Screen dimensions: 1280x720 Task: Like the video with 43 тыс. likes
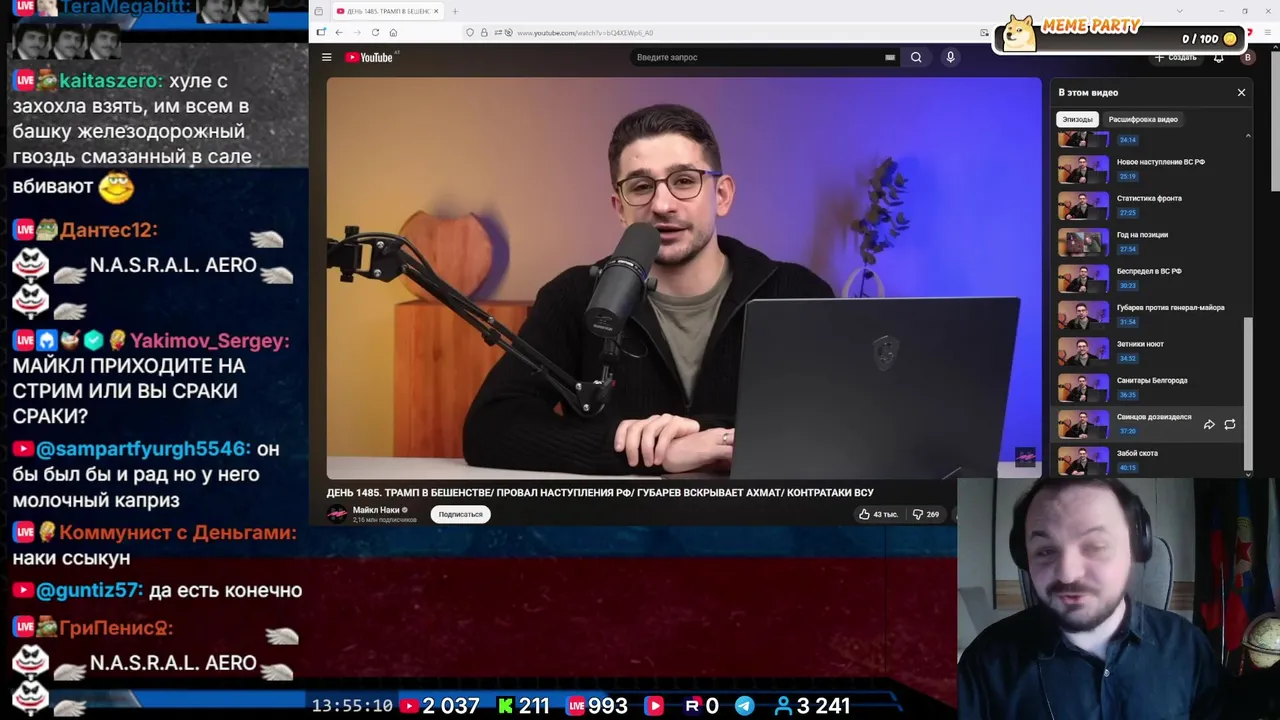click(x=878, y=514)
